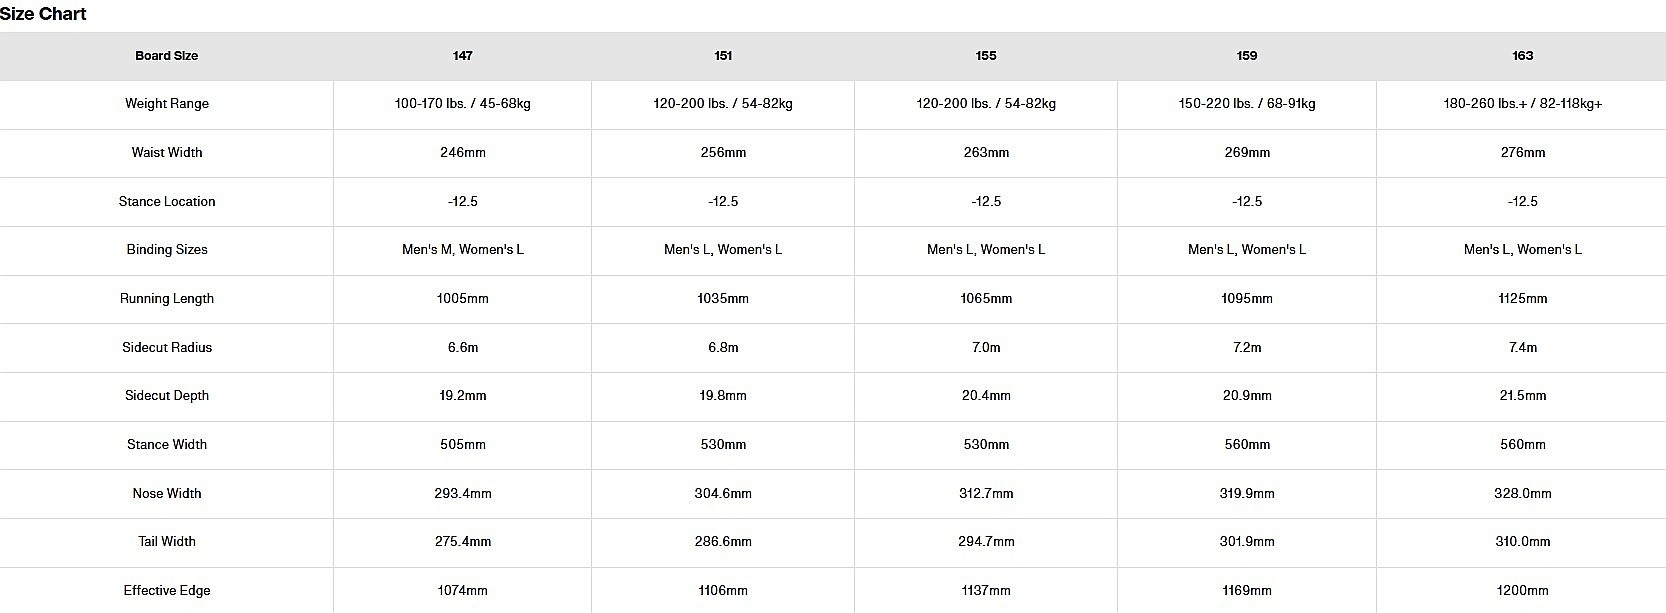This screenshot has height=613, width=1666.
Task: Select the Board Size header cell
Action: 167,56
